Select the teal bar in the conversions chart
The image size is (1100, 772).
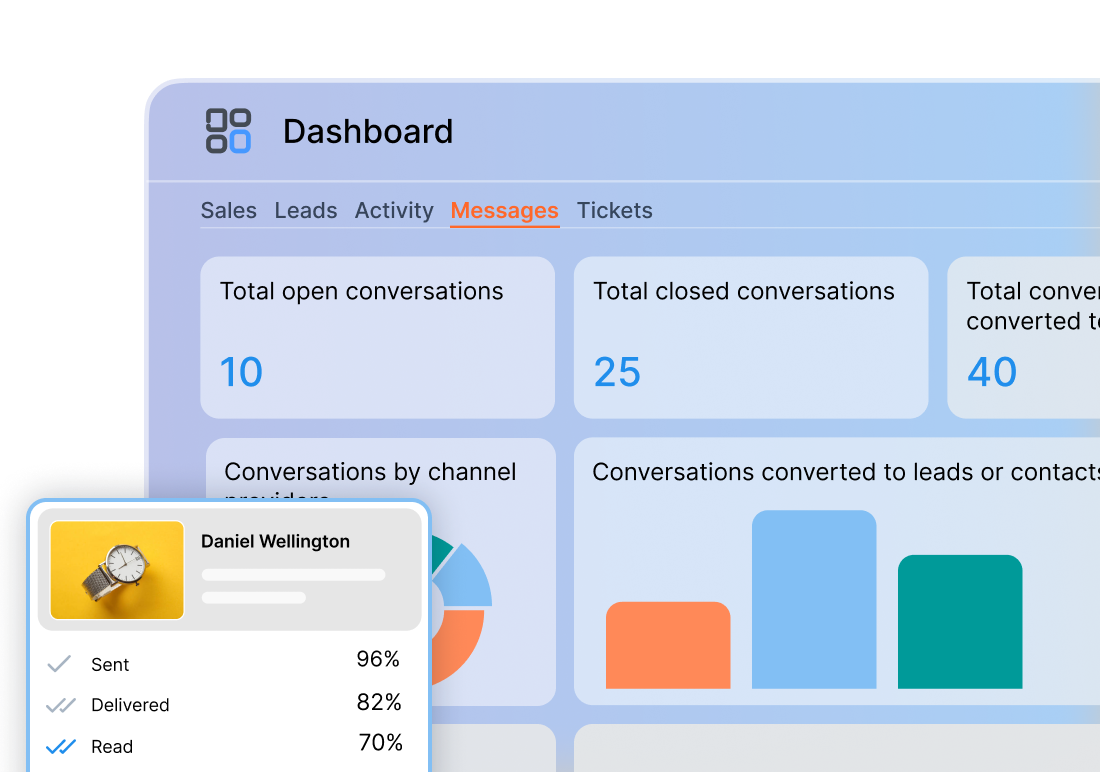tap(959, 620)
